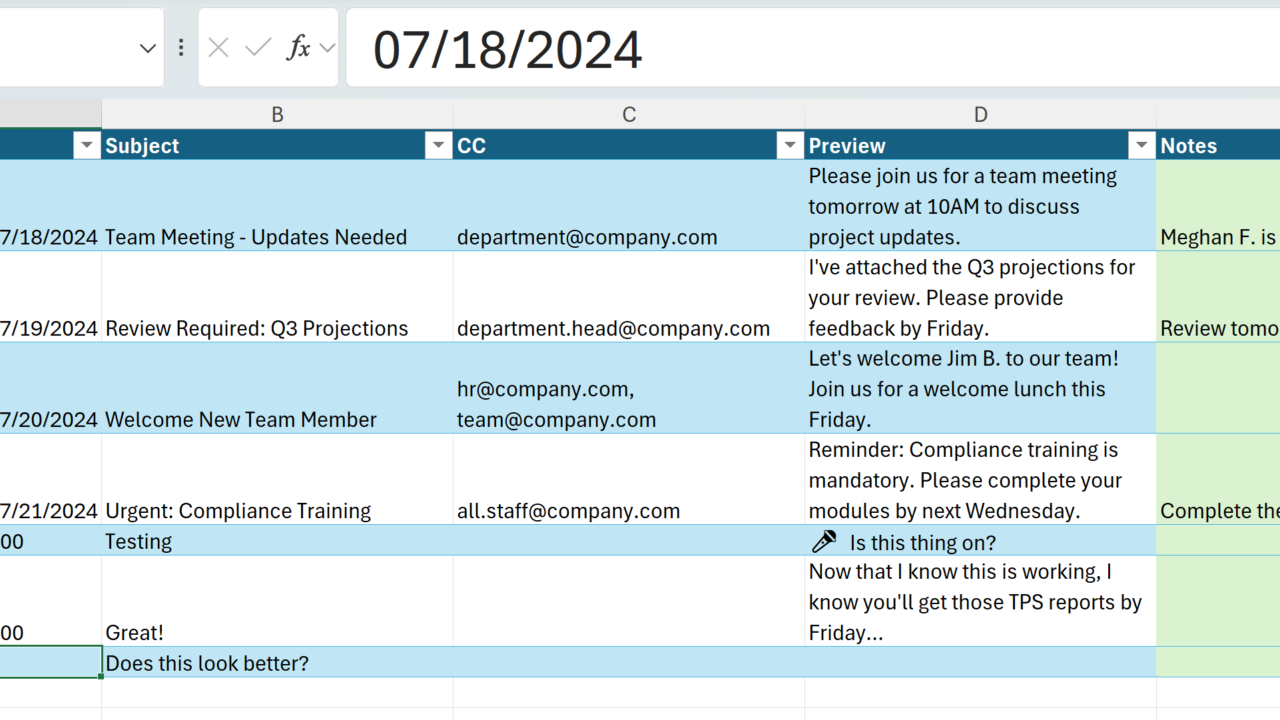Open the filter dropdown left of Subject

[87, 146]
